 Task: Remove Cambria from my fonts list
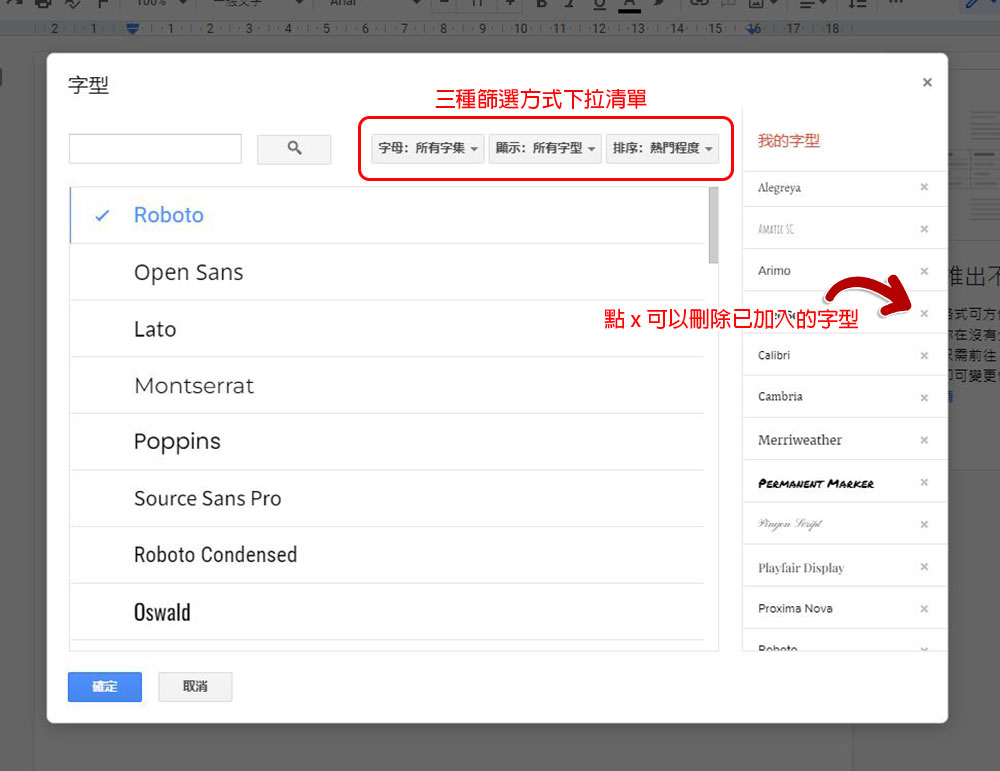coord(924,397)
